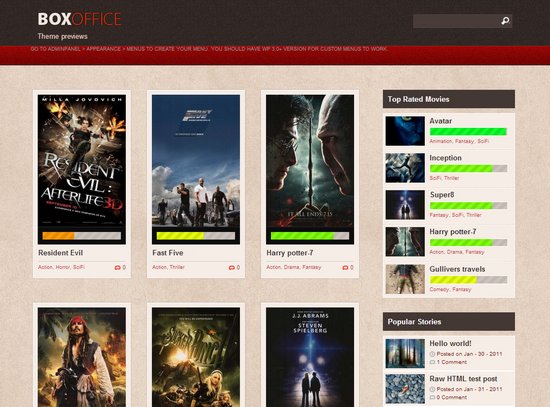Image resolution: width=550 pixels, height=407 pixels.
Task: Click Thriller tag under Fast Five
Action: pos(177,267)
